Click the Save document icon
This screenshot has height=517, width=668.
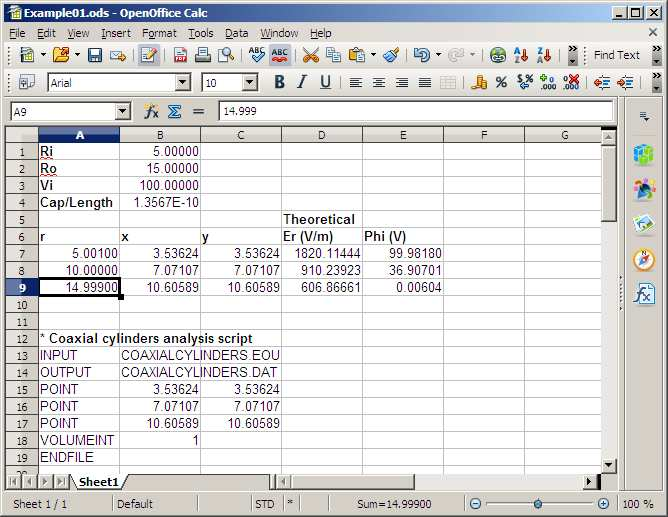(x=96, y=55)
